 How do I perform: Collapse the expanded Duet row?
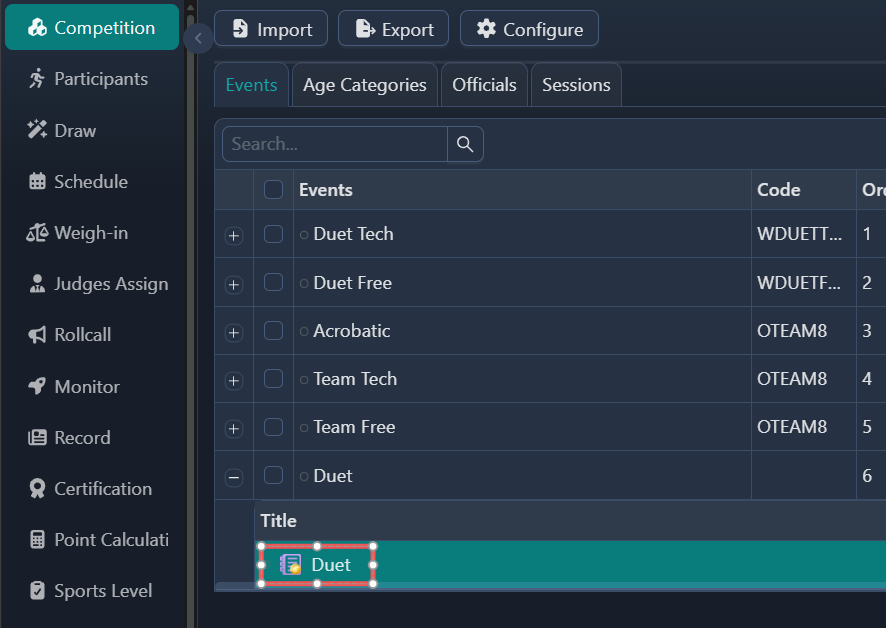[x=234, y=477]
